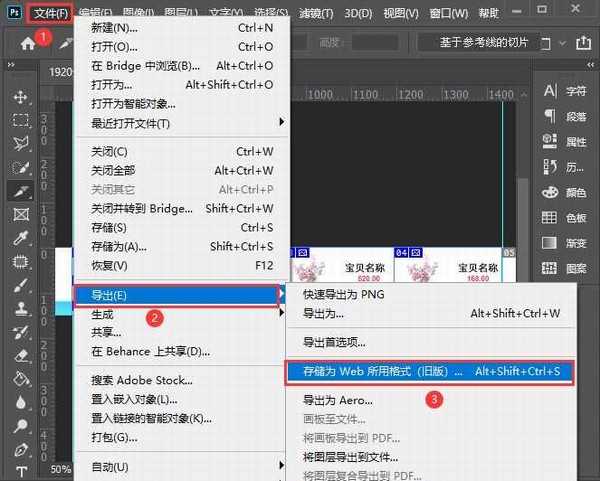
Task: Select the Rectangular Marquee tool
Action: [x=20, y=120]
